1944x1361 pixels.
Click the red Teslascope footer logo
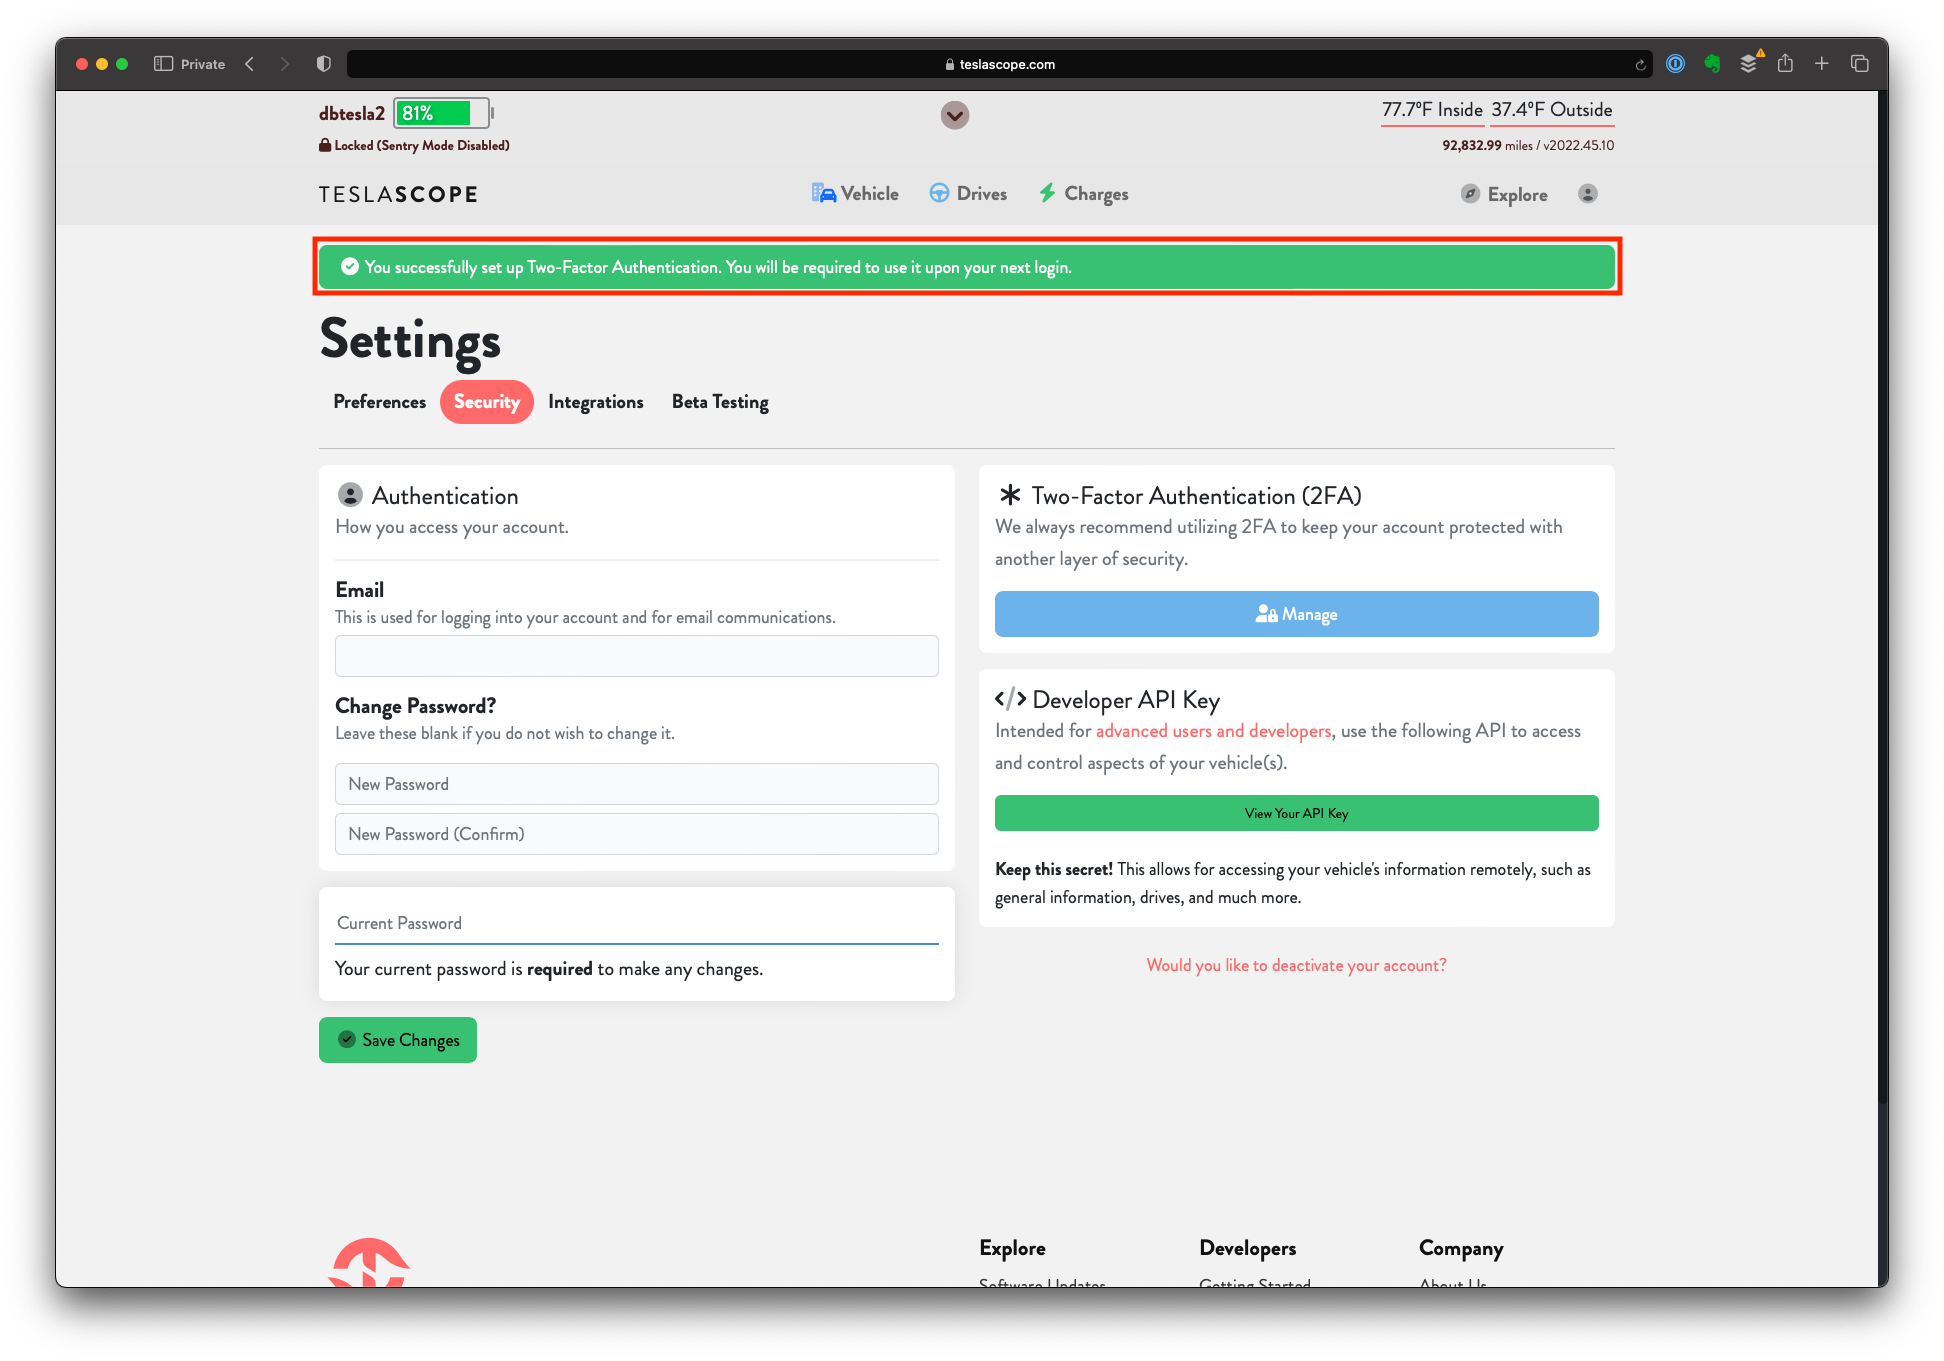point(370,1262)
